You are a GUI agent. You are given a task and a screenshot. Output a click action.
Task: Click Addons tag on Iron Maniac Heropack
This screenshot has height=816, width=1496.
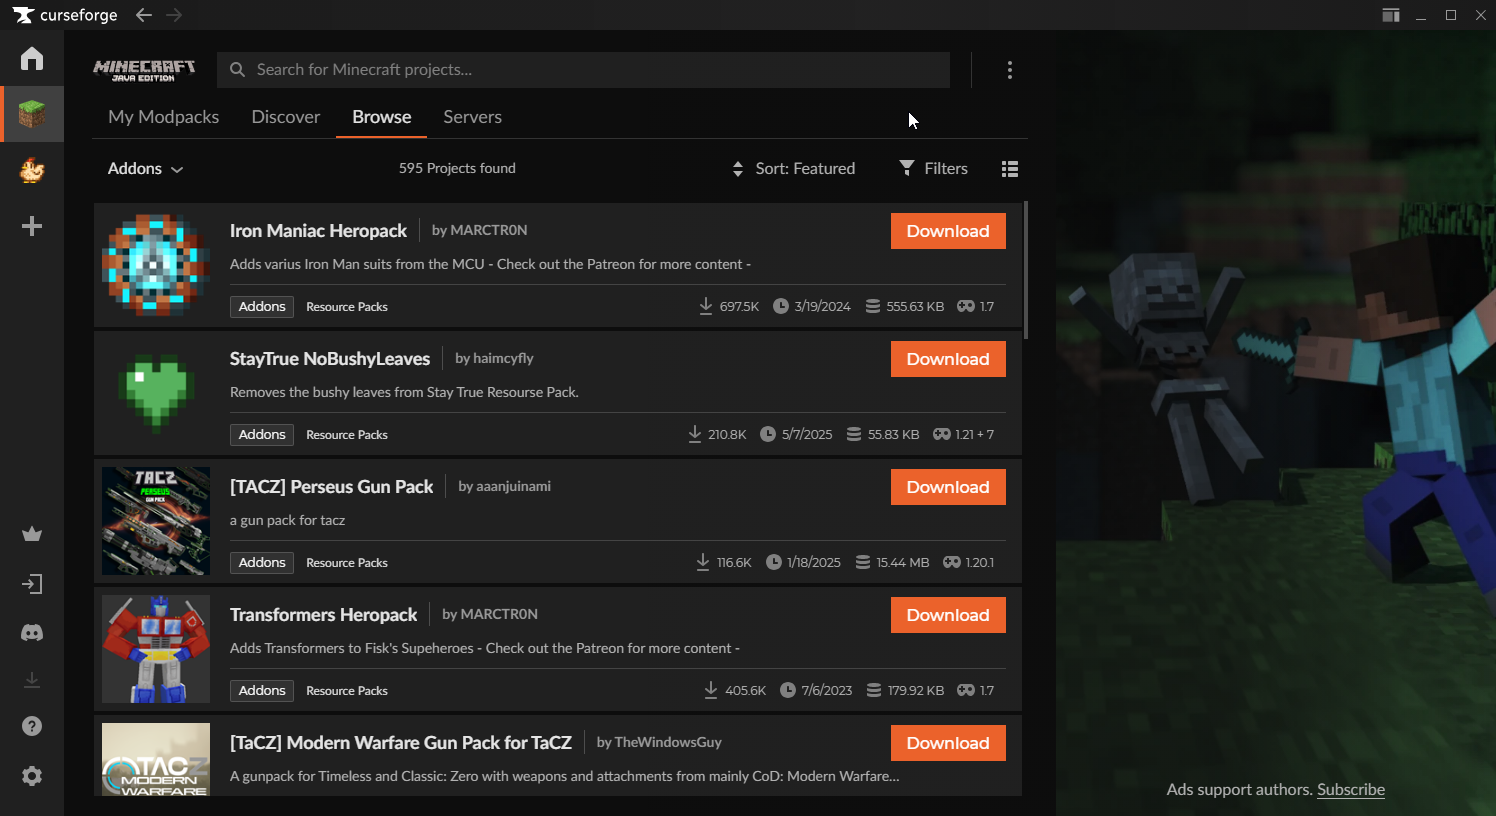262,307
